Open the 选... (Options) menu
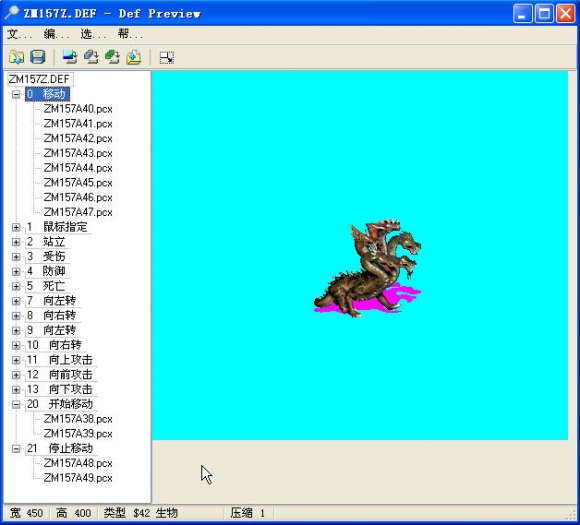580x525 pixels. click(x=93, y=34)
